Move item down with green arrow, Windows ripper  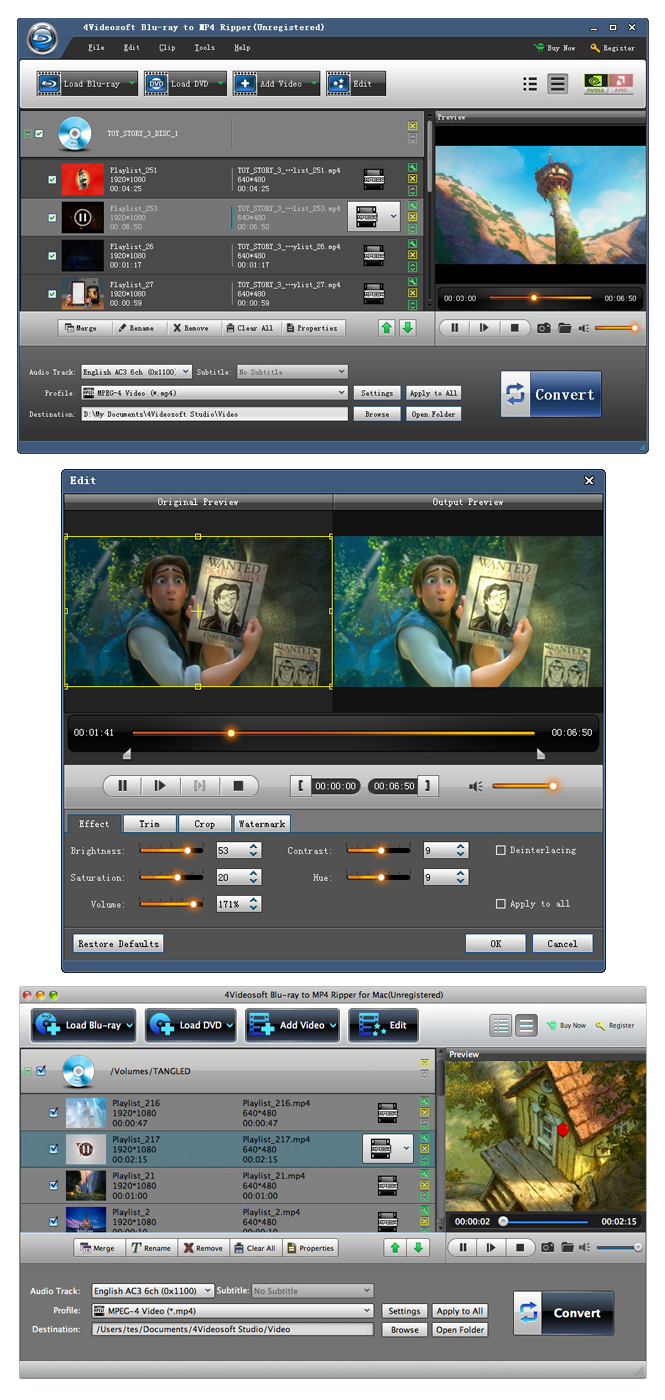tap(407, 328)
